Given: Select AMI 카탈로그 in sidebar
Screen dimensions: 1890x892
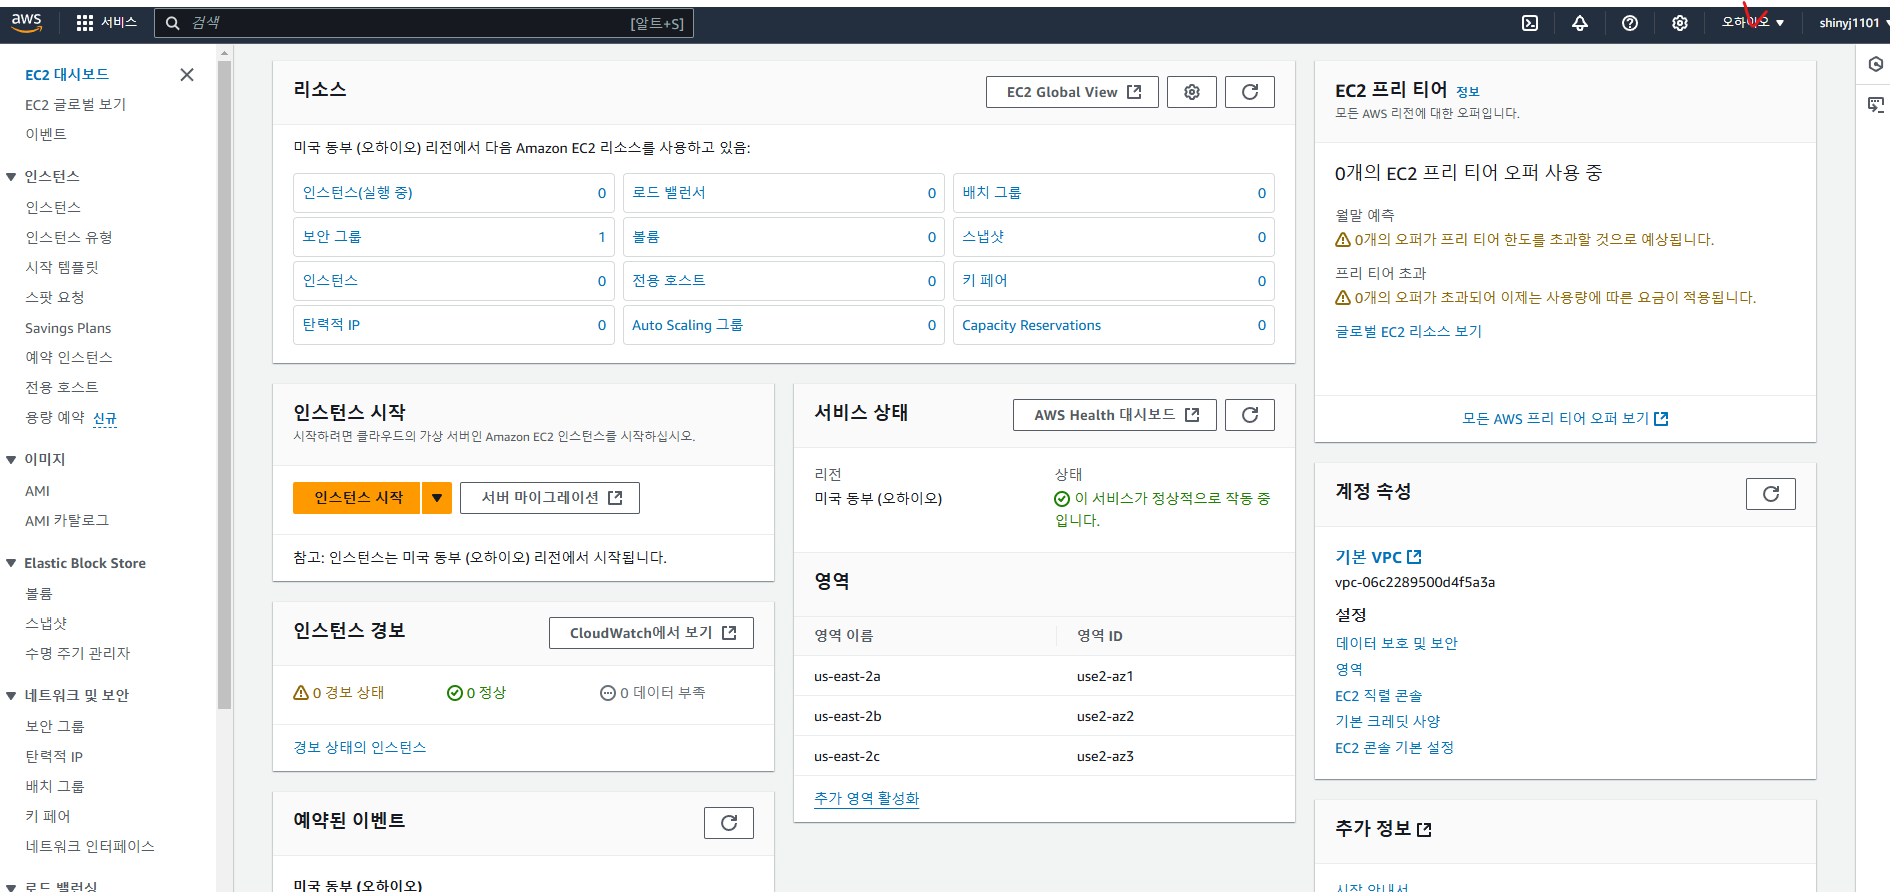Looking at the screenshot, I should [67, 521].
